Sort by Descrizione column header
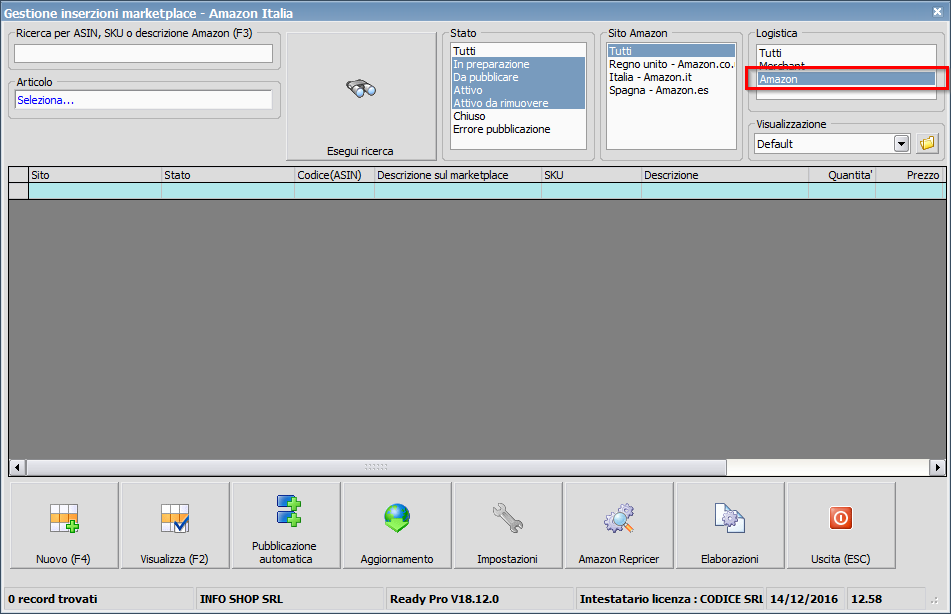This screenshot has width=951, height=614. click(x=725, y=175)
